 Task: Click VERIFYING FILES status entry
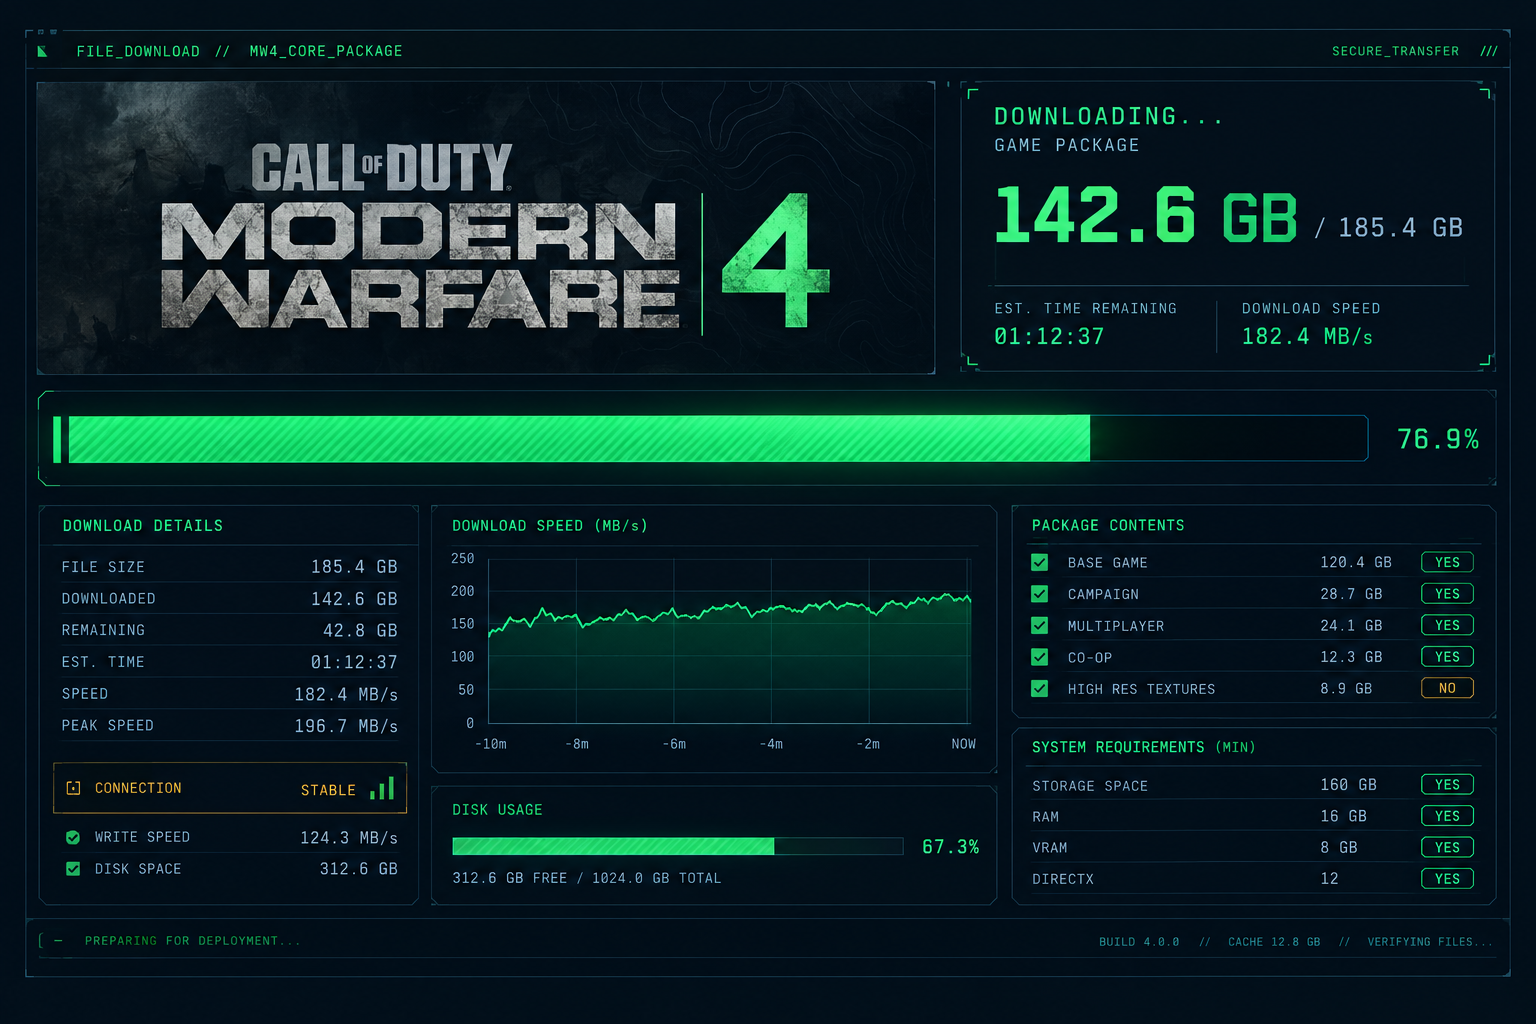coord(1430,942)
